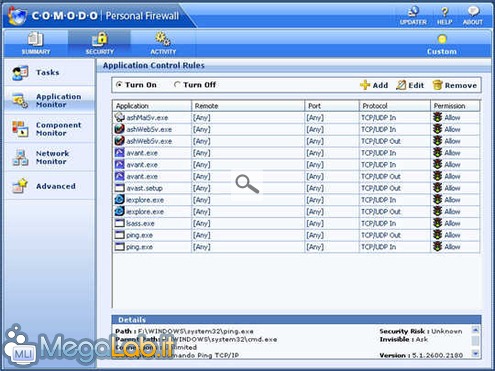
Task: Click the ping.exe icon in TCP/UDP In row
Action: point(119,247)
